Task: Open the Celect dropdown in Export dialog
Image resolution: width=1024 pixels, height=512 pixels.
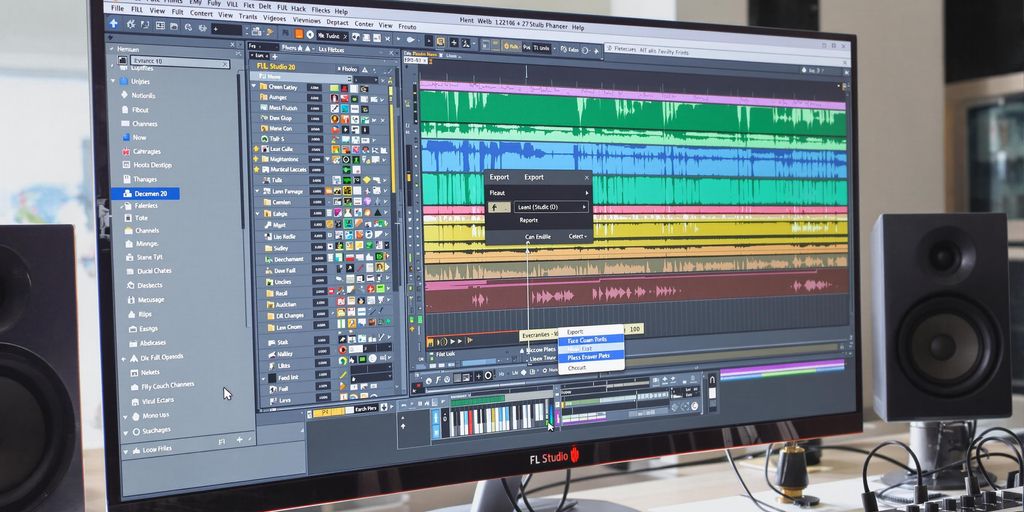Action: click(x=579, y=236)
